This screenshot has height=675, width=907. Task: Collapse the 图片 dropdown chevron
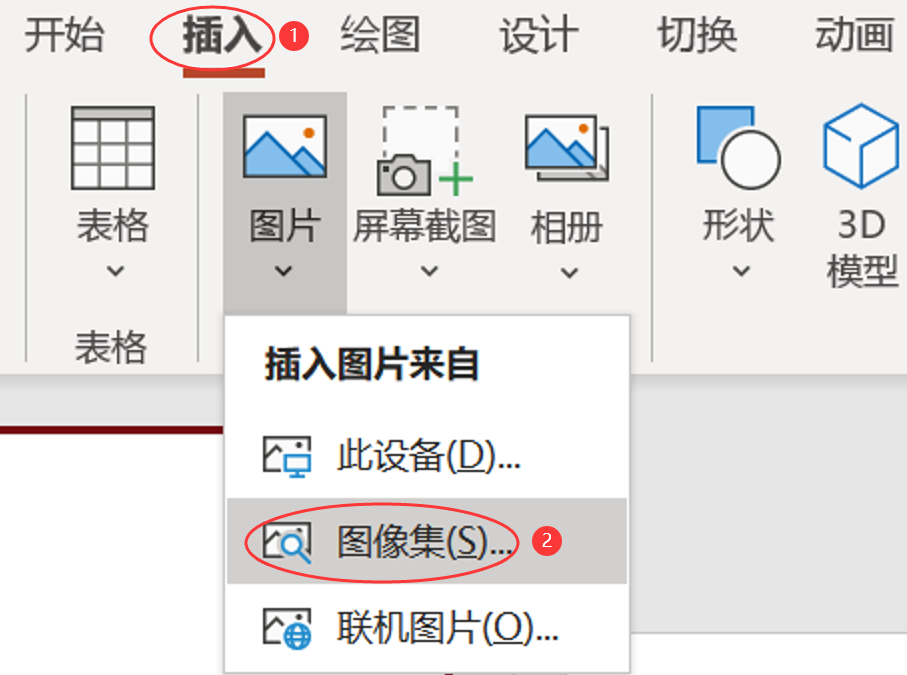(283, 270)
